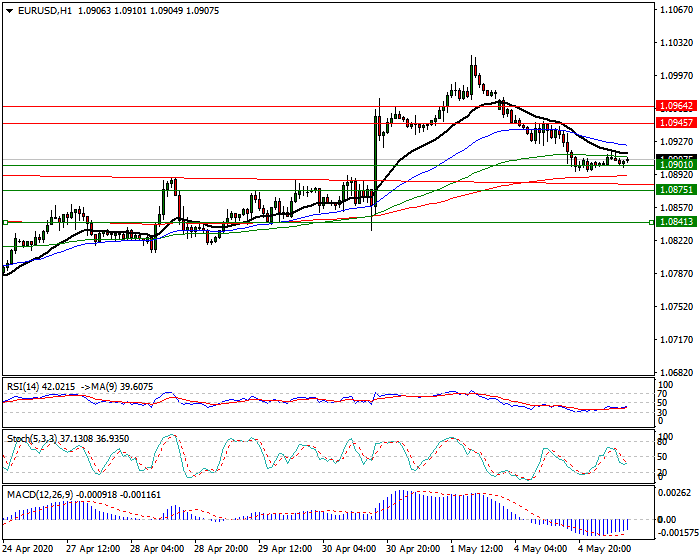The height and width of the screenshot is (560, 700).
Task: Click the 1.09270 price axis value
Action: pyautogui.click(x=676, y=142)
